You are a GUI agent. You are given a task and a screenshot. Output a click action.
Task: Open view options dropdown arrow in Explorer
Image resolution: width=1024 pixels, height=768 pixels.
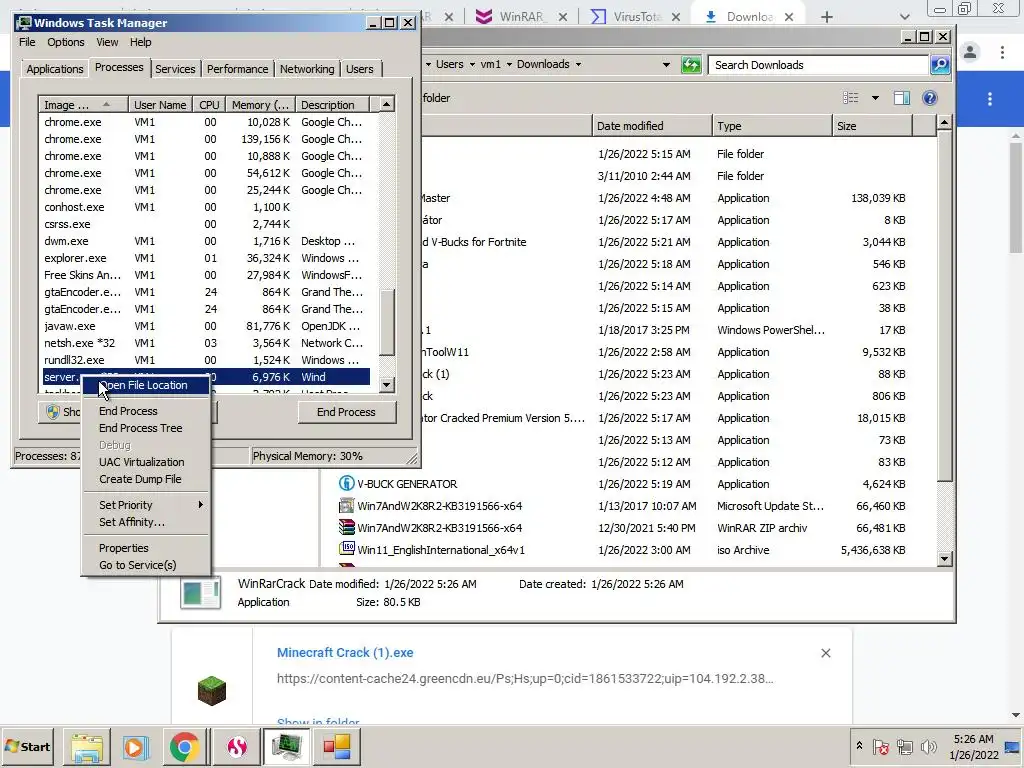[875, 98]
